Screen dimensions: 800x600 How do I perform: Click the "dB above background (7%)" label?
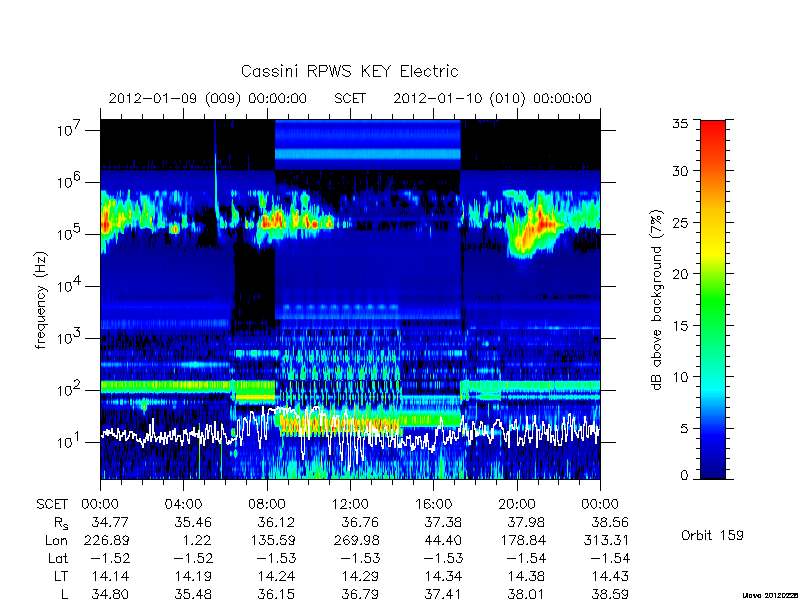657,300
